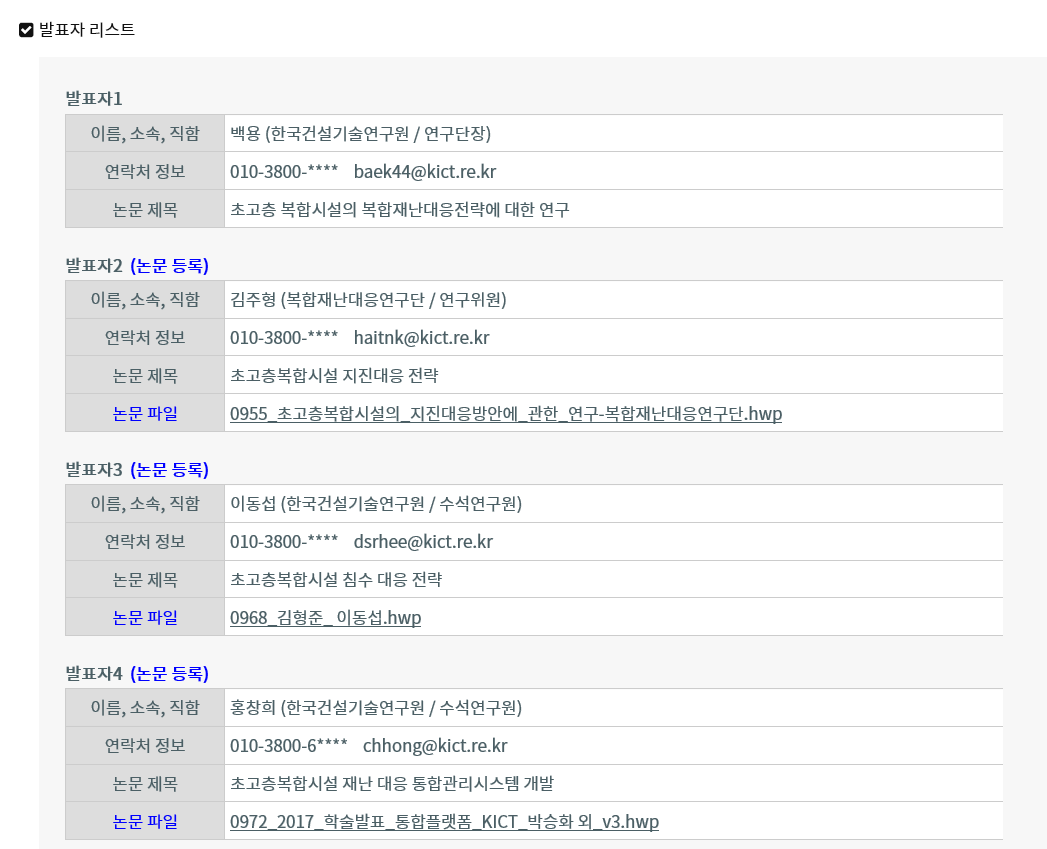1047x849 pixels.
Task: Click the 발표자4 (논문 등록) heading
Action: [137, 673]
